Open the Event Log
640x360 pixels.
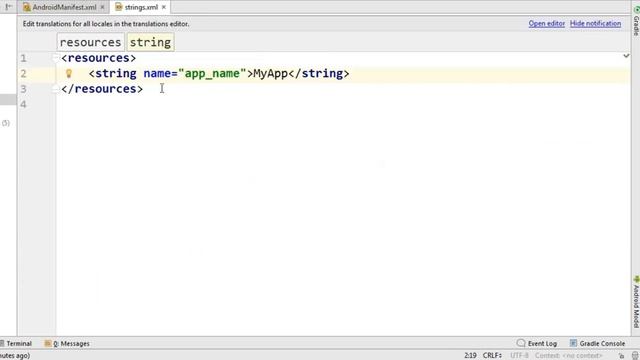(537, 344)
